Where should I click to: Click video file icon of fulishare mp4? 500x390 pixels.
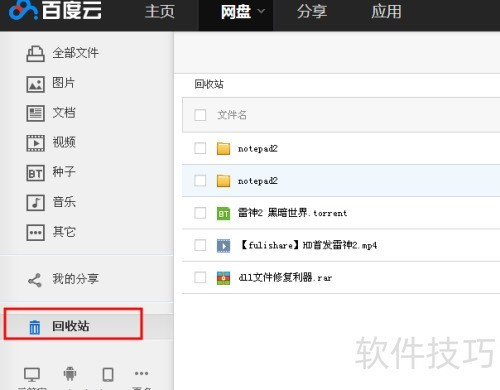pyautogui.click(x=223, y=246)
